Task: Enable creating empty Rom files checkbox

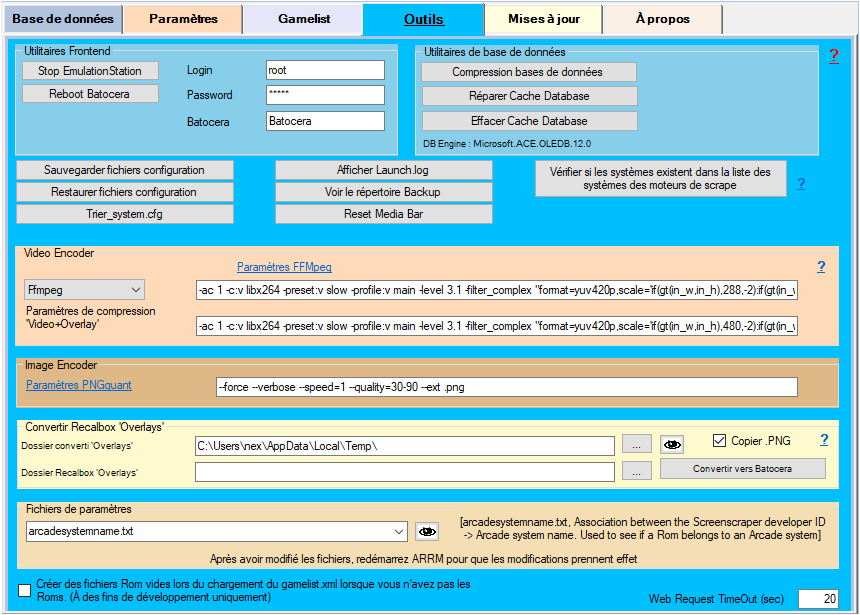Action: click(x=25, y=590)
